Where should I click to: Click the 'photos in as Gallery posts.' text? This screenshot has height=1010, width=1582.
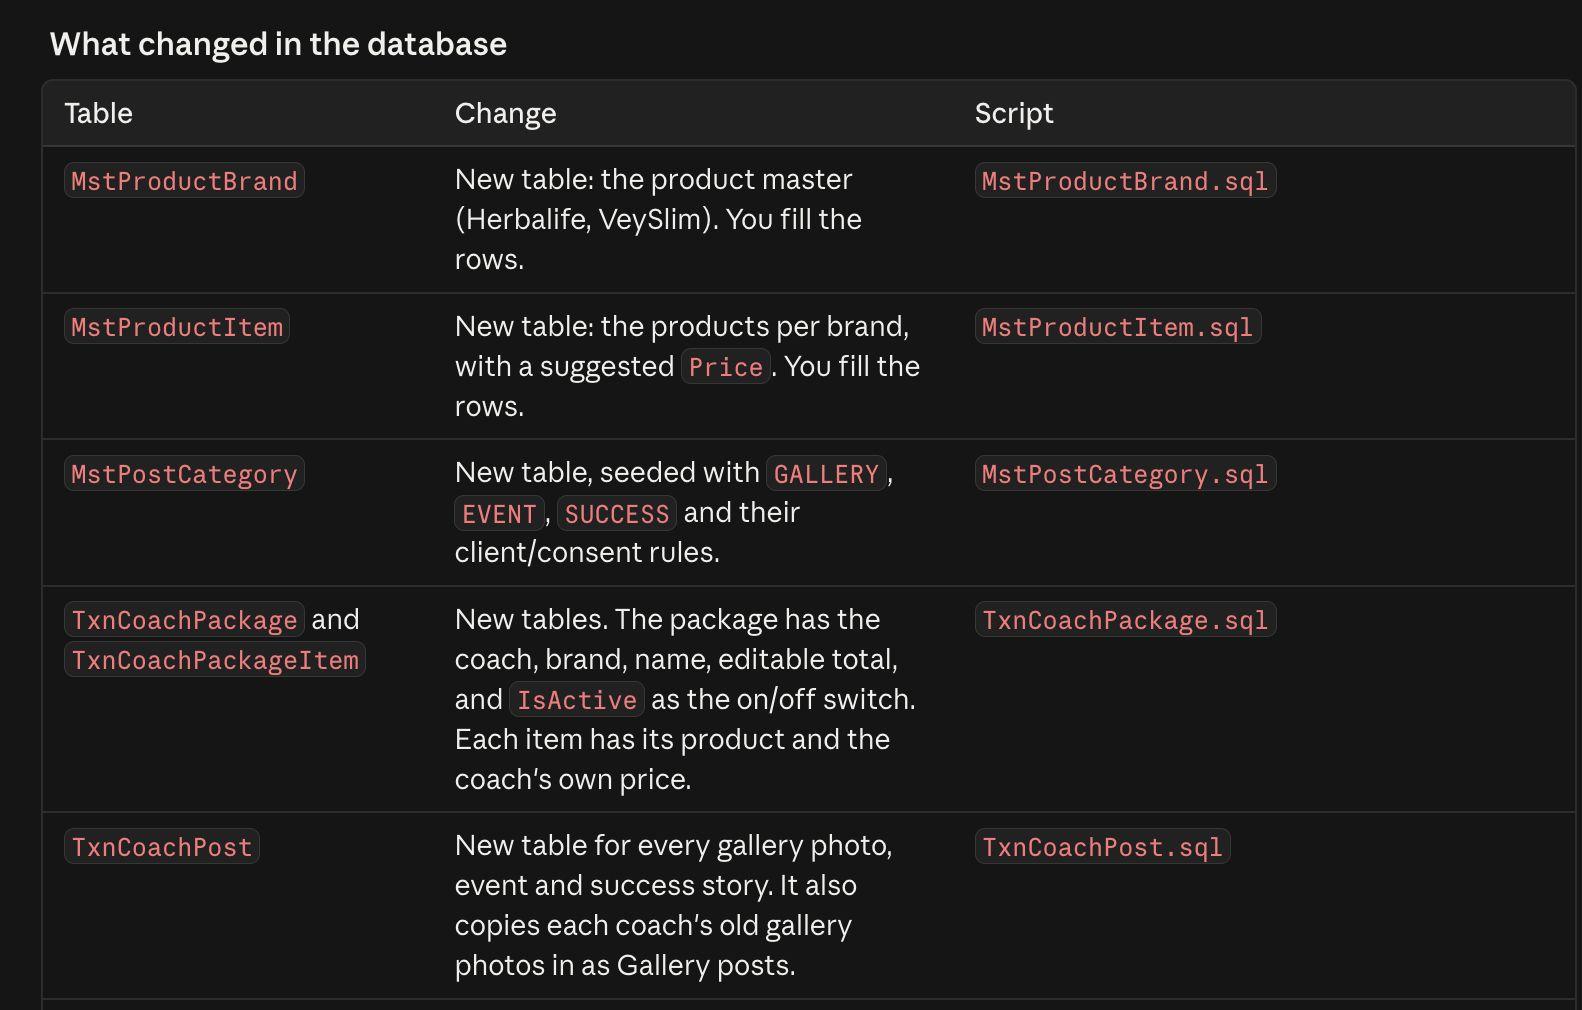click(x=625, y=965)
